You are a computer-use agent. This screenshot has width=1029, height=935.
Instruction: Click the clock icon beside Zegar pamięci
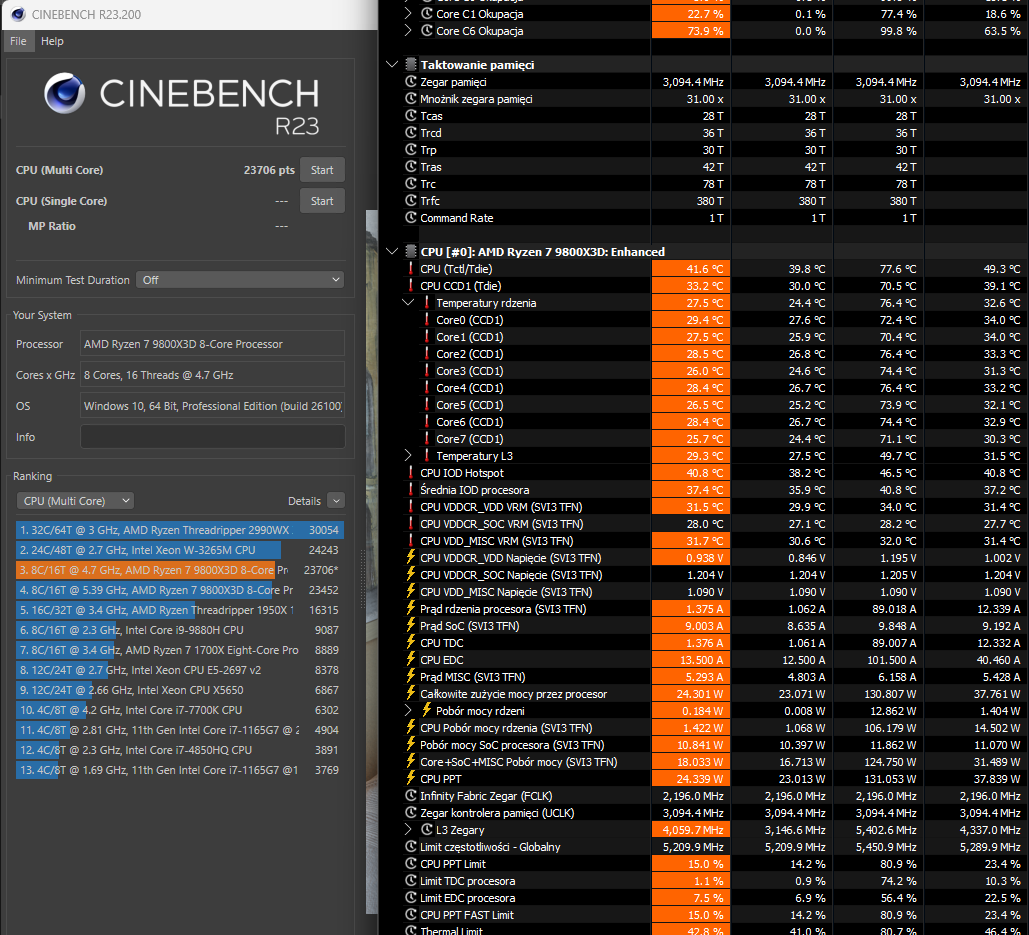pos(410,82)
